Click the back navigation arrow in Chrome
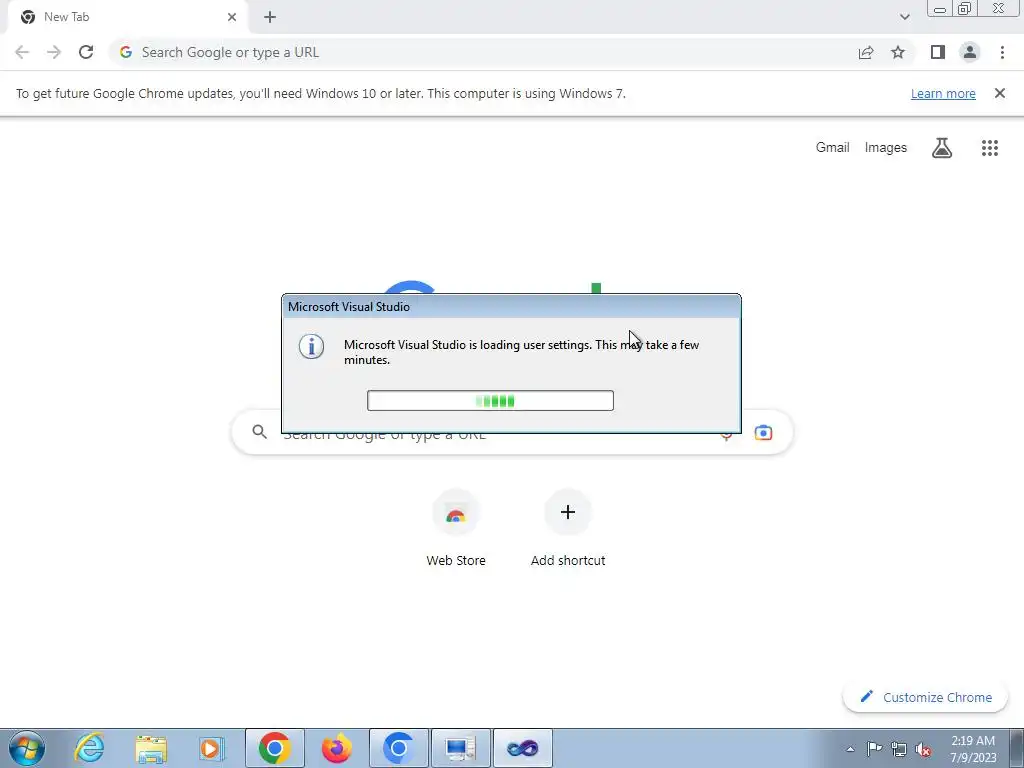 point(22,52)
